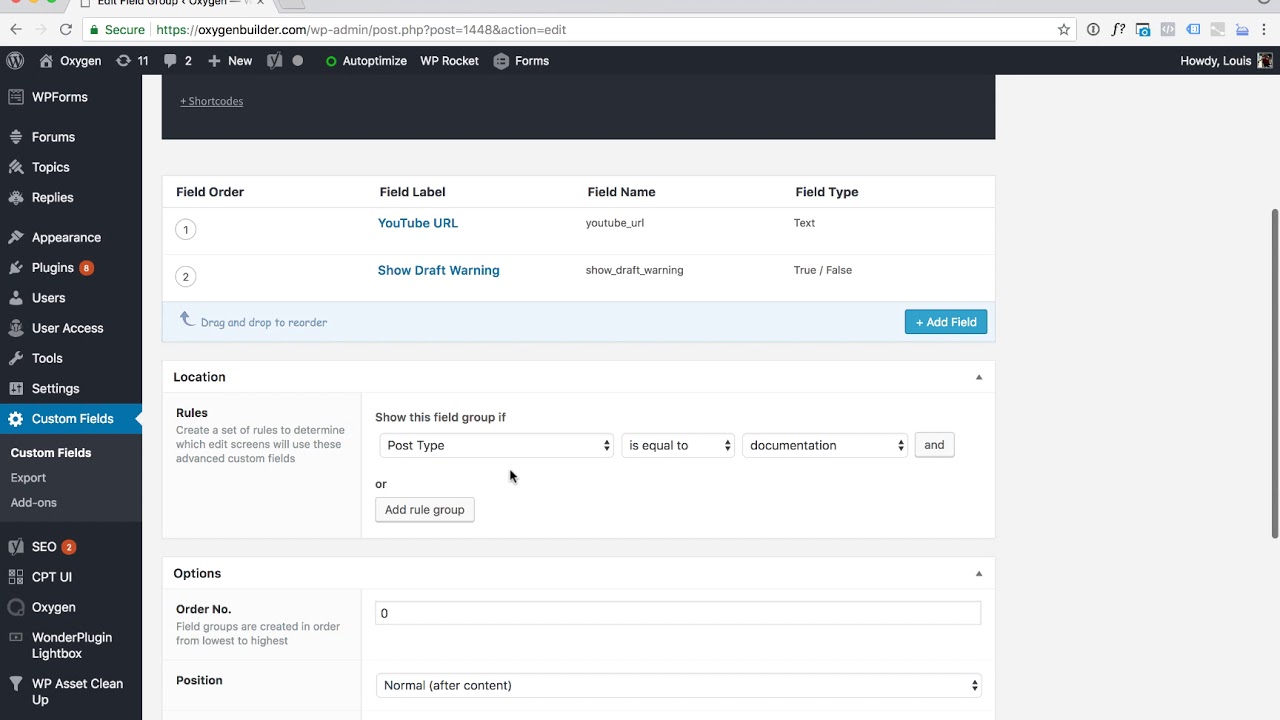The height and width of the screenshot is (720, 1280).
Task: Click the Louis user avatar
Action: click(1265, 61)
